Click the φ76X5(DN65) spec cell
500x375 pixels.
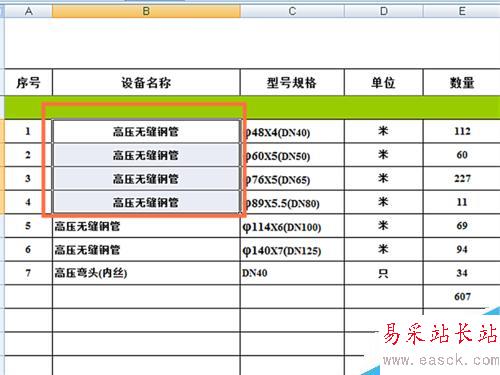tap(292, 179)
